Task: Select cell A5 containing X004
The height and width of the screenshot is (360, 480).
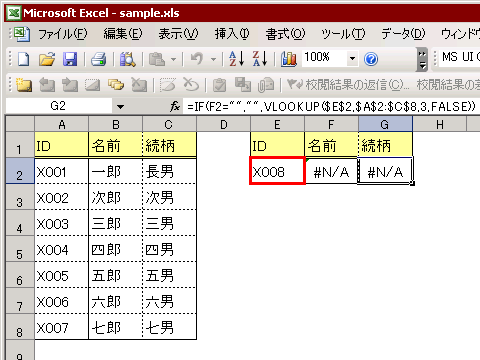Action: (x=61, y=249)
